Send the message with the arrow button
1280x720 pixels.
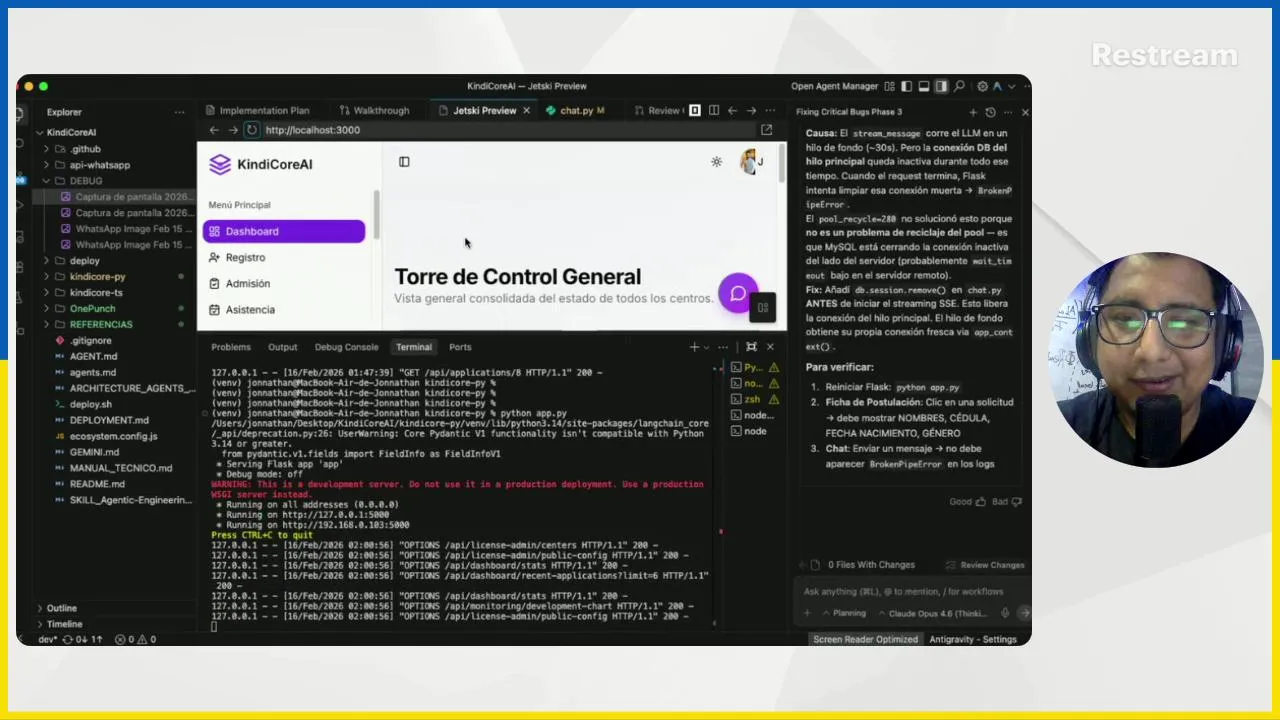click(x=1024, y=613)
